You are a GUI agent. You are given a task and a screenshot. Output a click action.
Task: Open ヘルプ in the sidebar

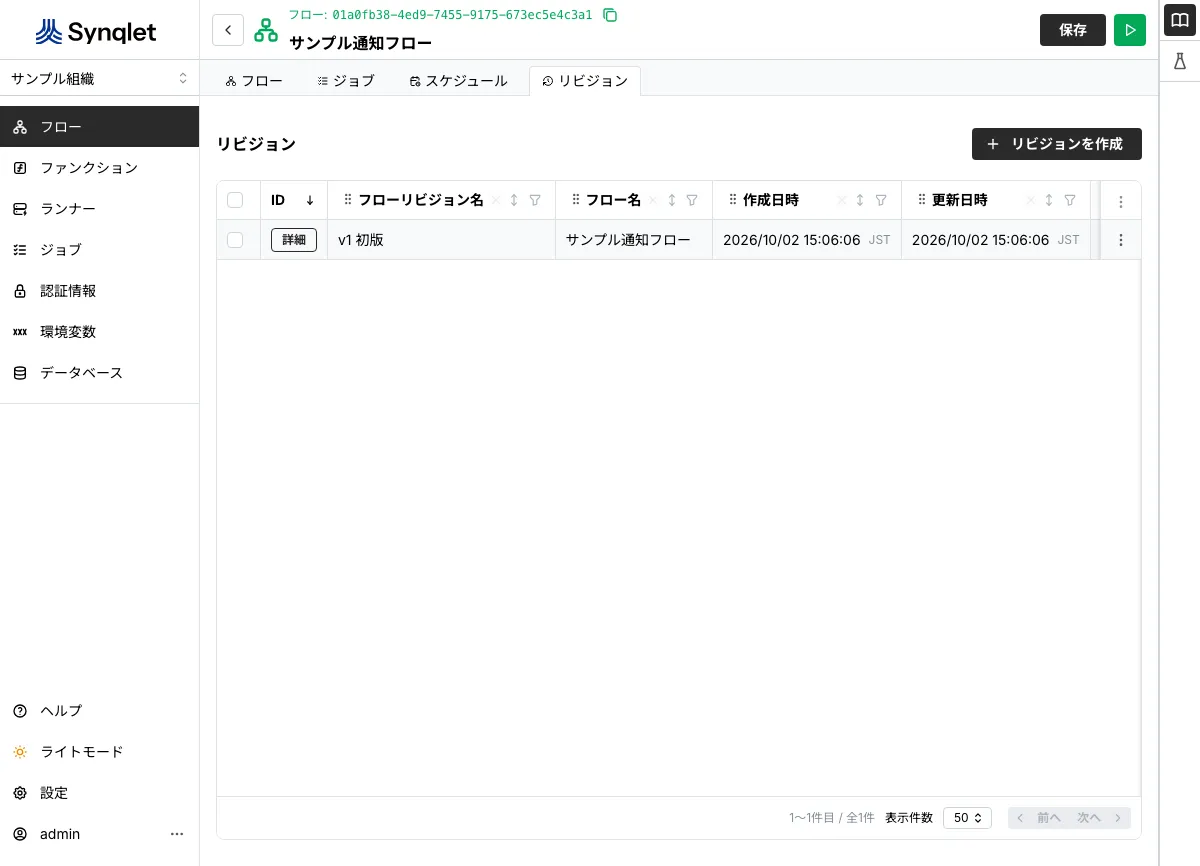tap(99, 711)
